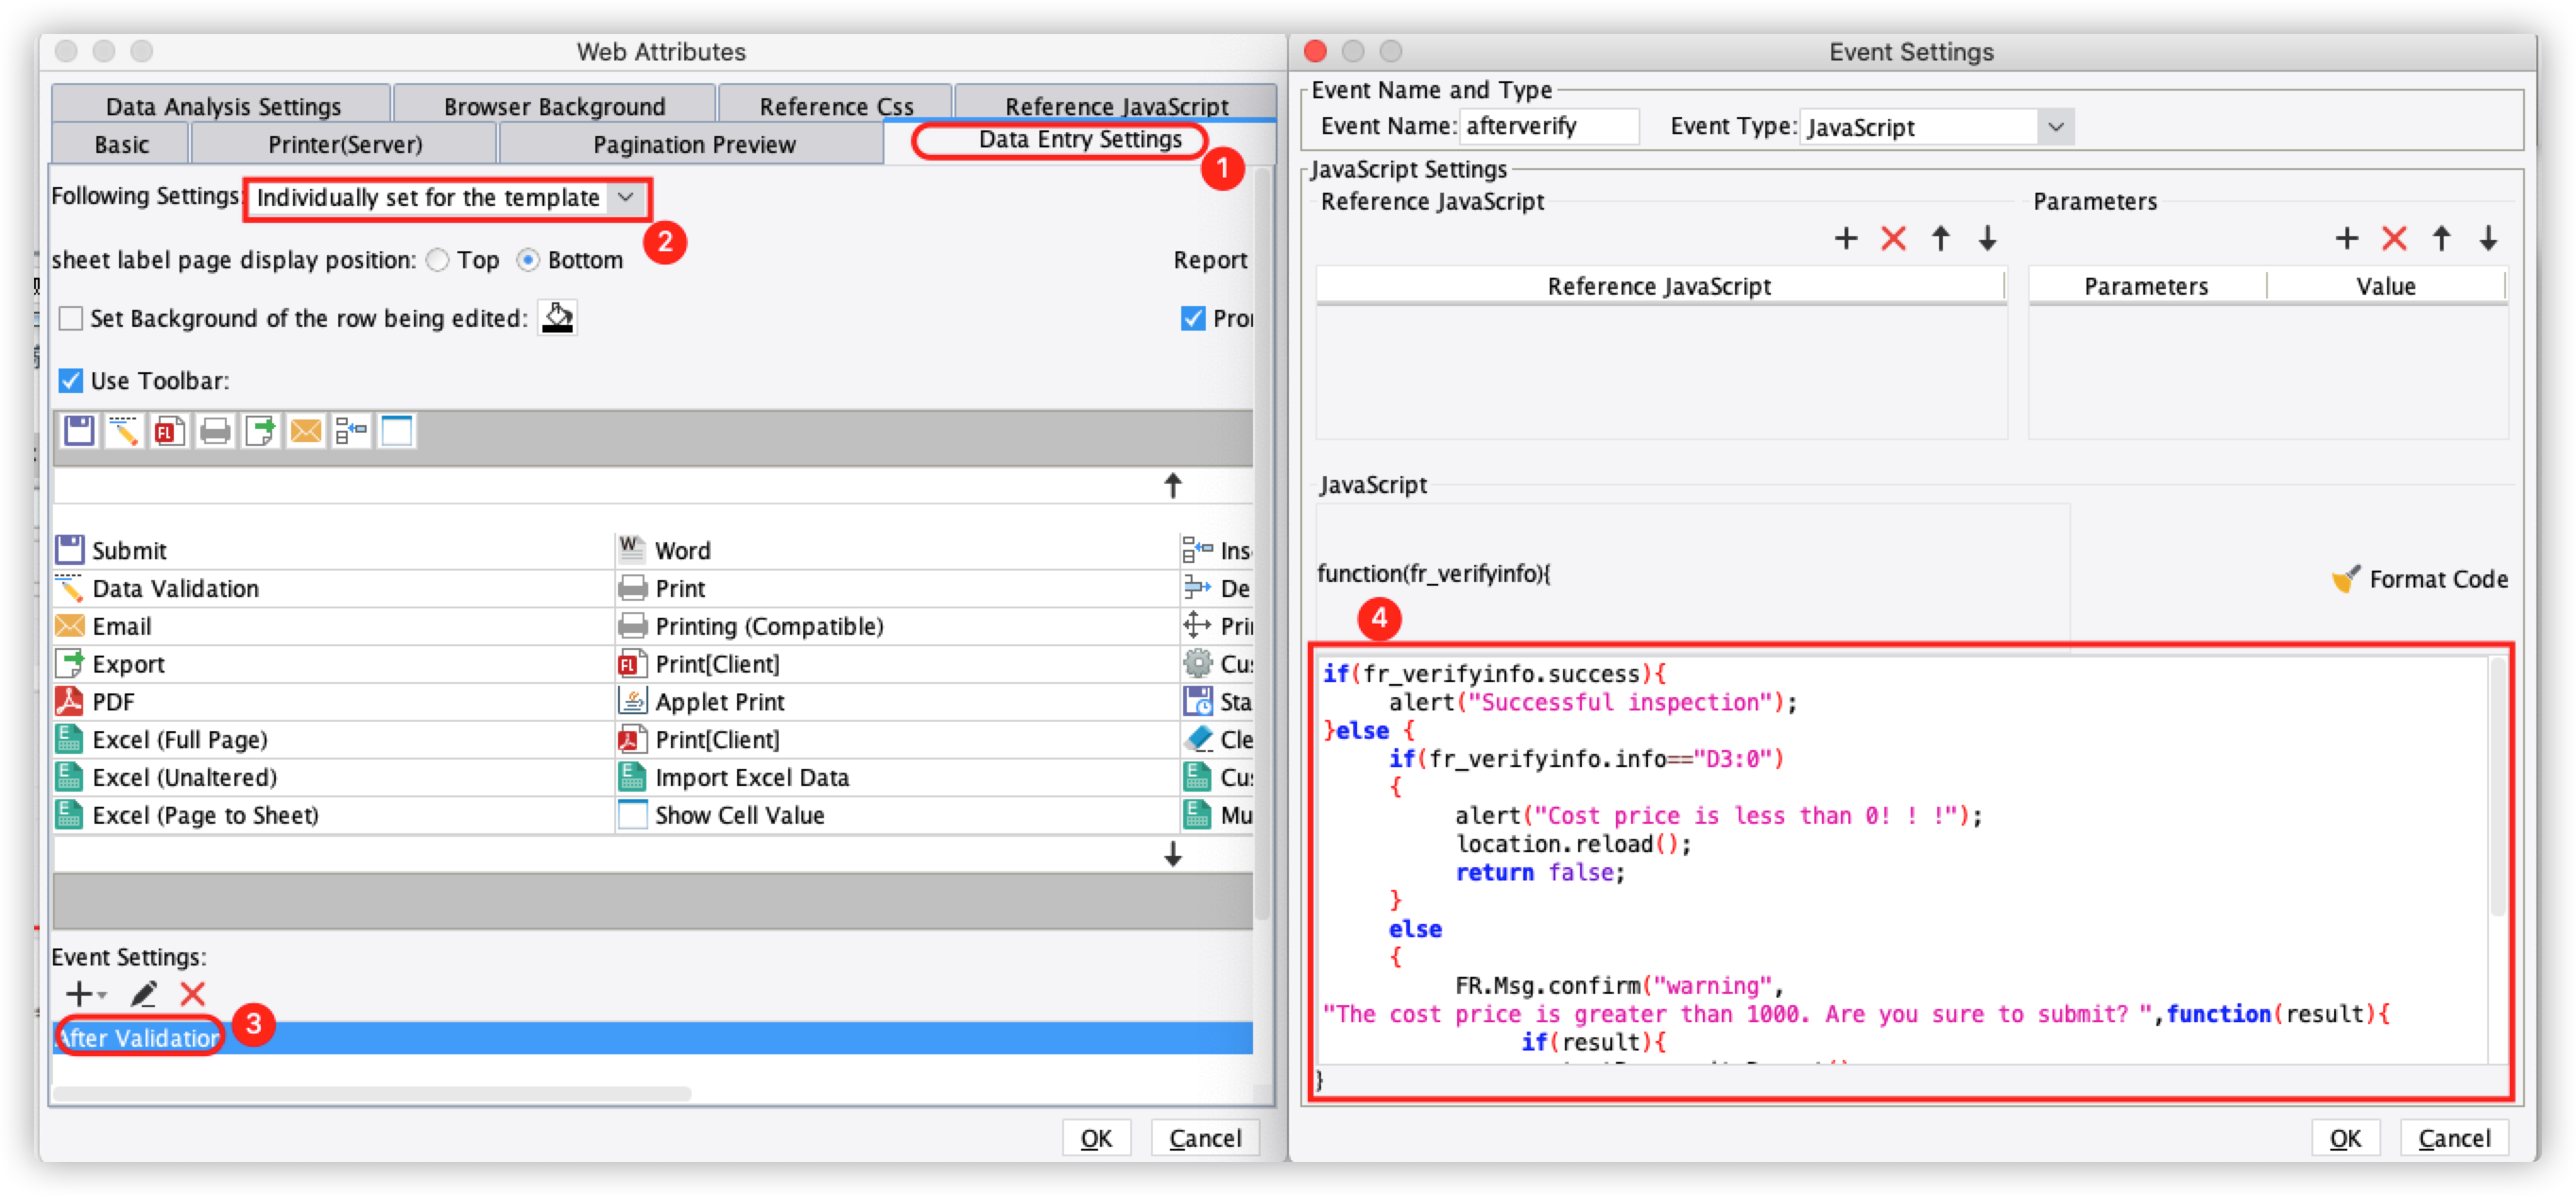The width and height of the screenshot is (2576, 1196).
Task: Delete the selected parameter using the red X
Action: pyautogui.click(x=2394, y=239)
